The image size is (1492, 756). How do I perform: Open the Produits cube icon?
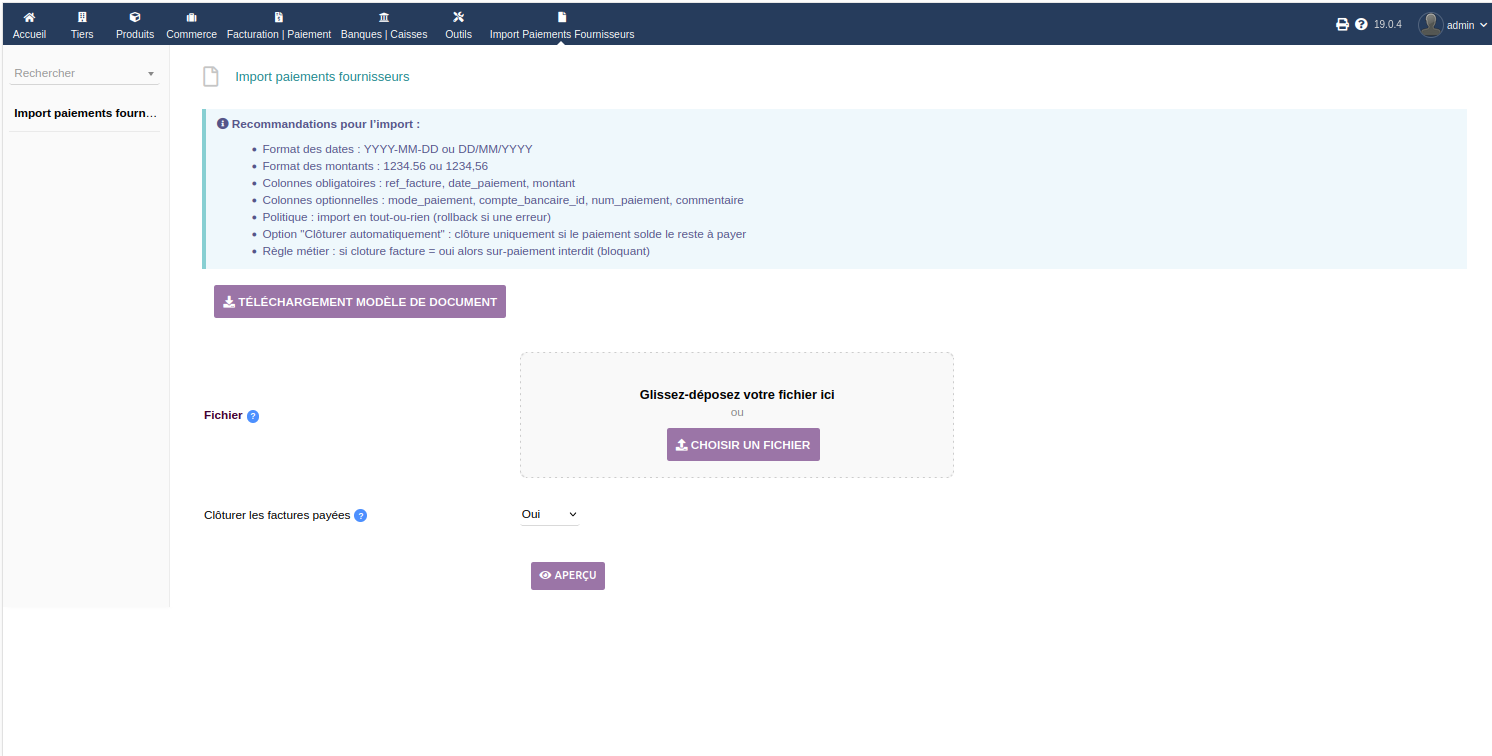[x=135, y=17]
